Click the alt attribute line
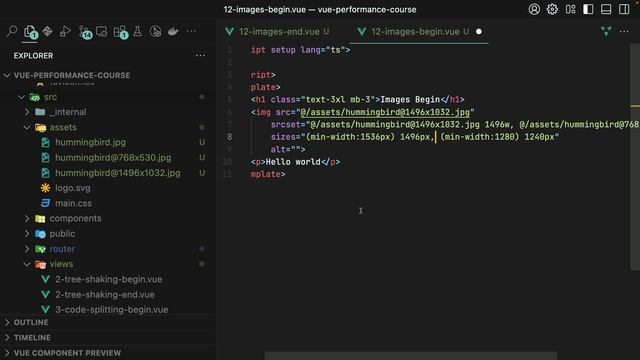This screenshot has width=640, height=360. 288,149
